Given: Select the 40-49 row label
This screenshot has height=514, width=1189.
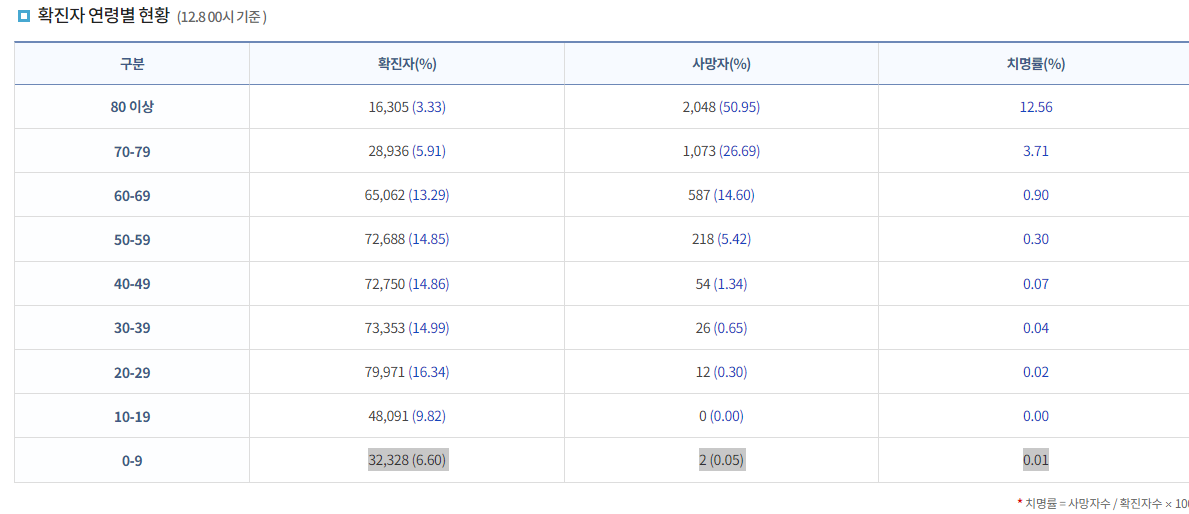Looking at the screenshot, I should [x=132, y=284].
